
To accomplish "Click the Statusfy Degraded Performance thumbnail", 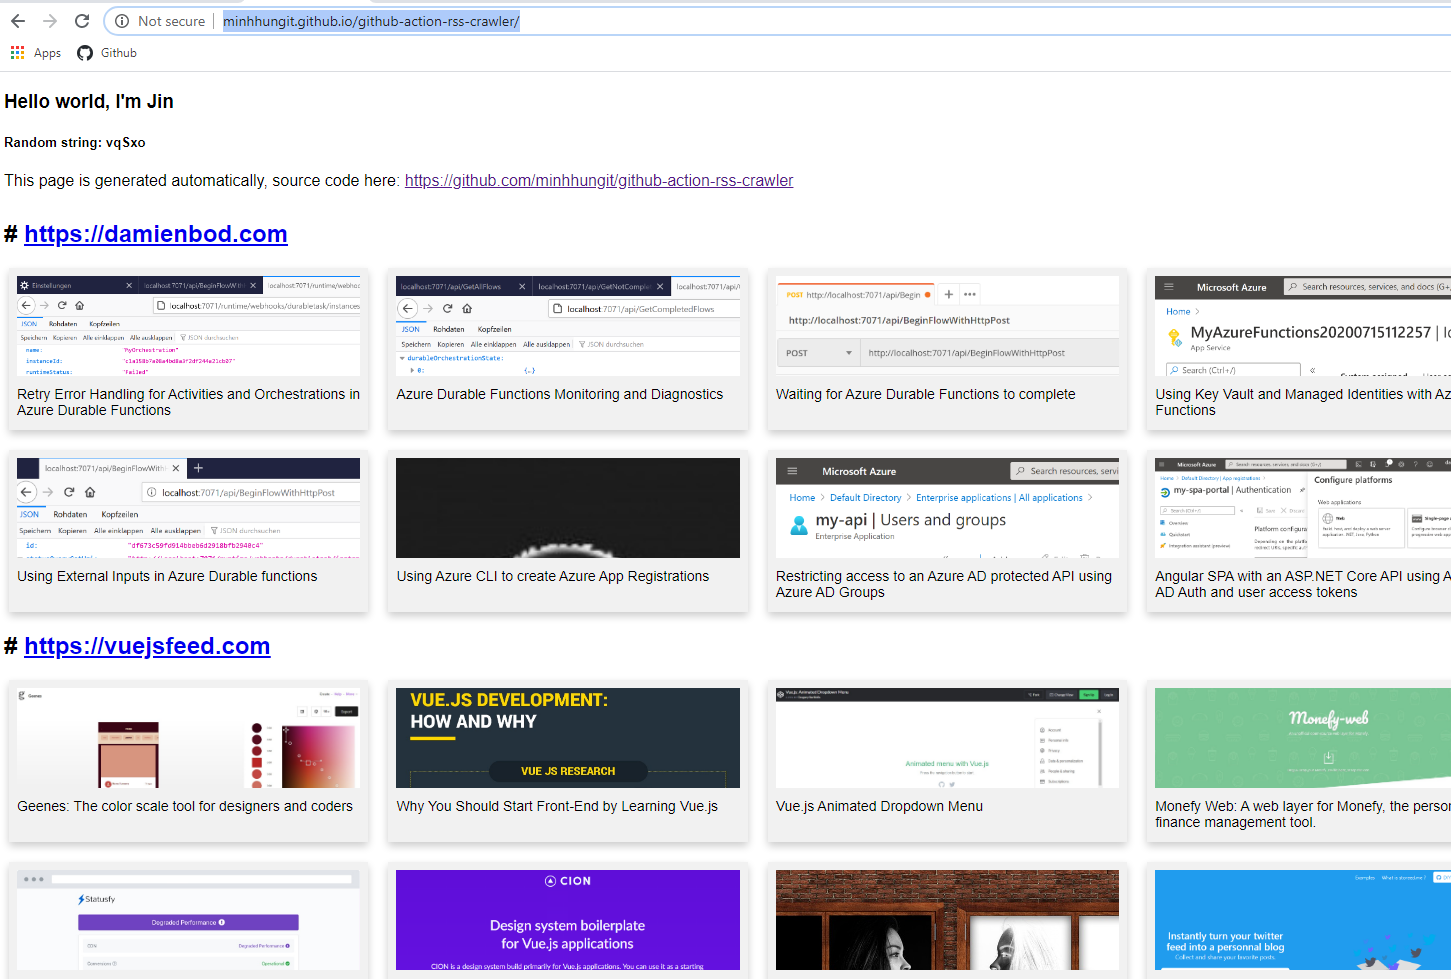I will point(188,920).
